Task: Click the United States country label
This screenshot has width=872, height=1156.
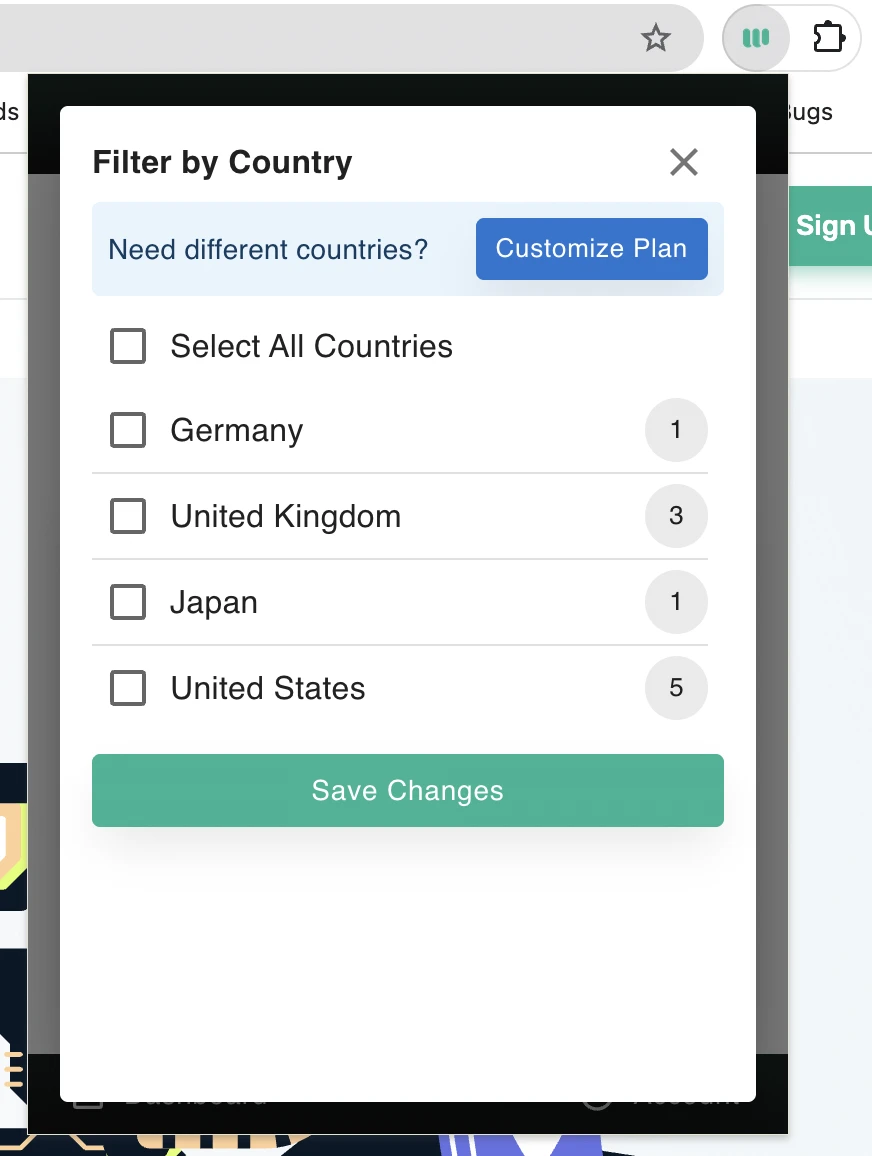Action: (268, 689)
